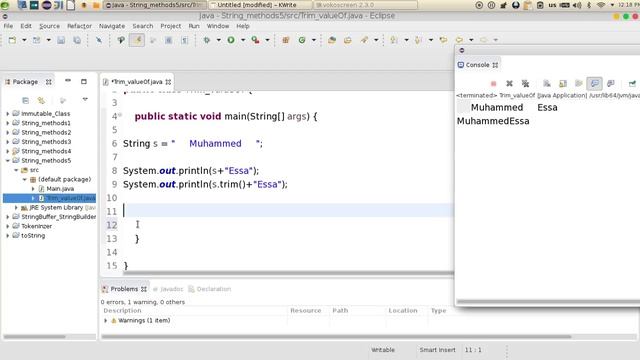Collapse the String_methods5 project
Viewport: 640px width, 360px height.
(7, 161)
